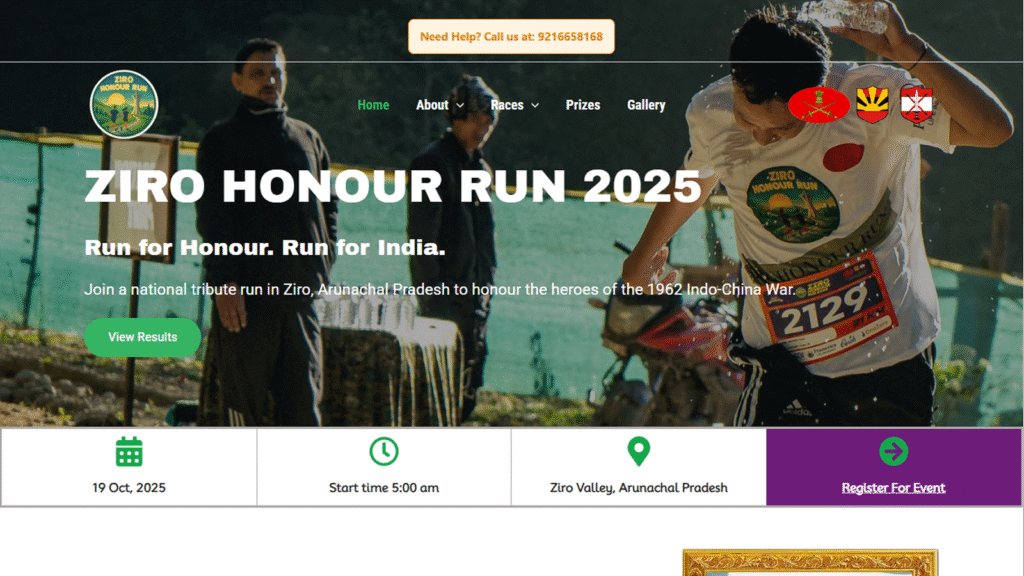Expand the About dropdown chevron
Viewport: 1024px width, 576px height.
pos(460,105)
